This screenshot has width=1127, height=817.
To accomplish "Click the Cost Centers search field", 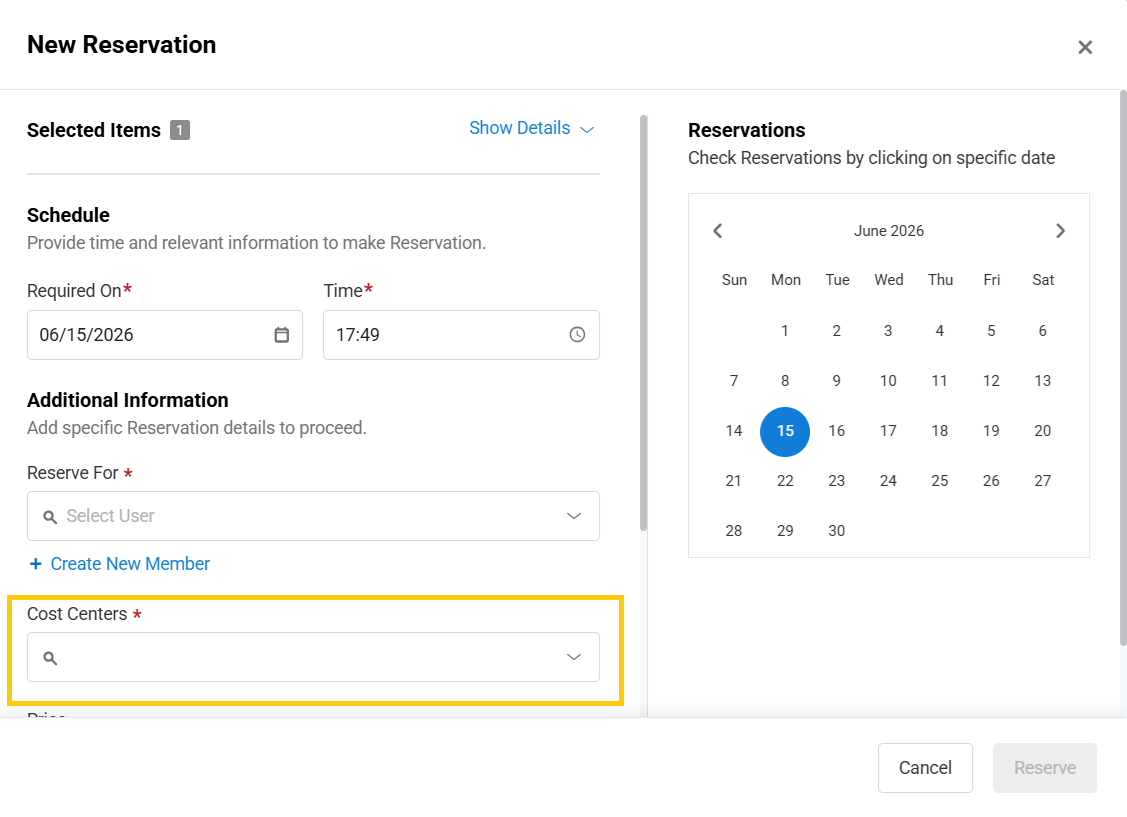I will (x=313, y=657).
